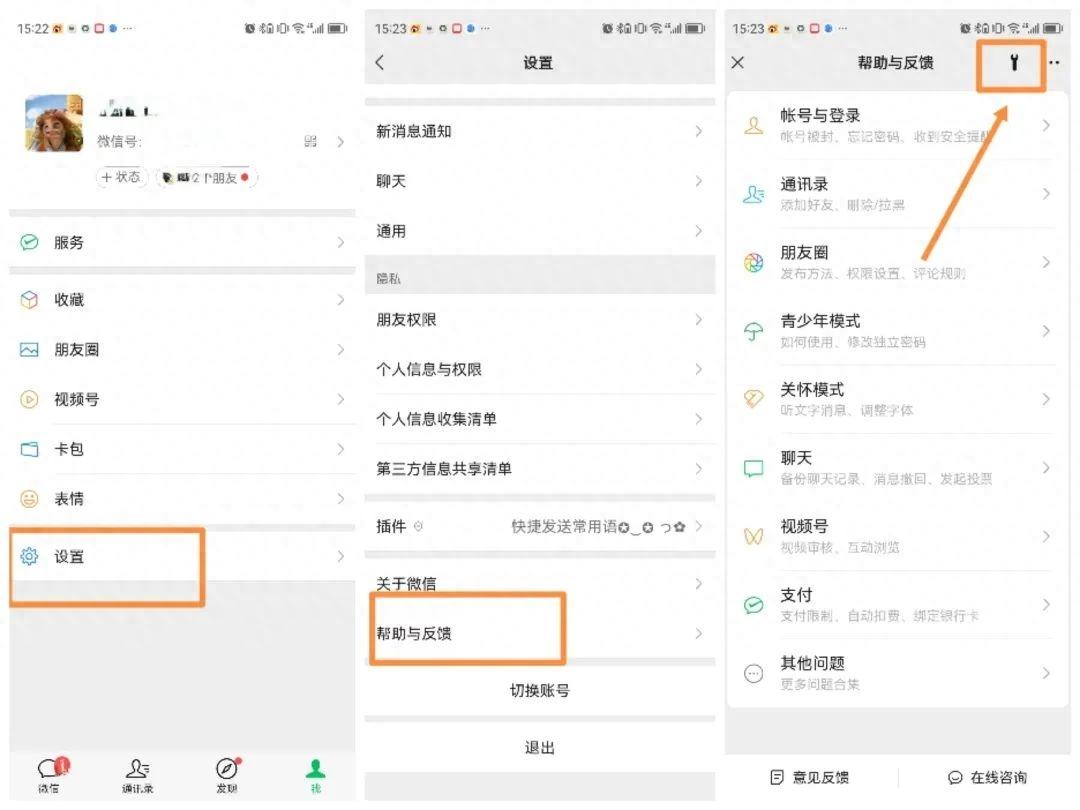Tap the Channels butterfly icon in help list

coord(754,537)
